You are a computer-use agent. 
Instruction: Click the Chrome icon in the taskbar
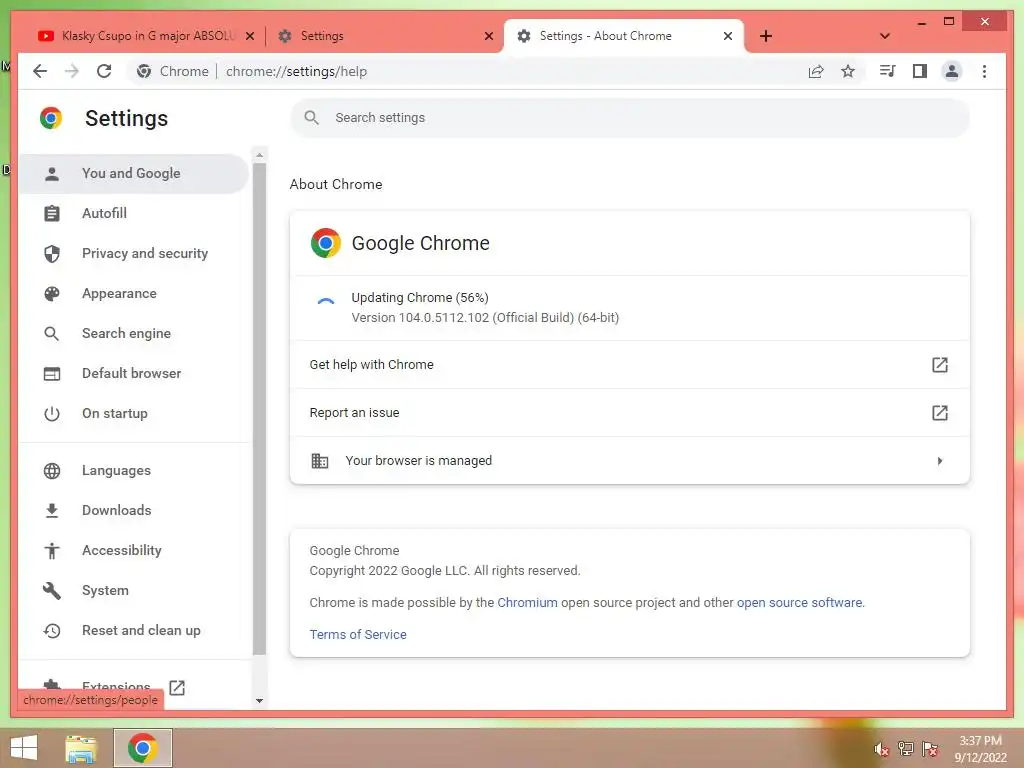coord(143,748)
